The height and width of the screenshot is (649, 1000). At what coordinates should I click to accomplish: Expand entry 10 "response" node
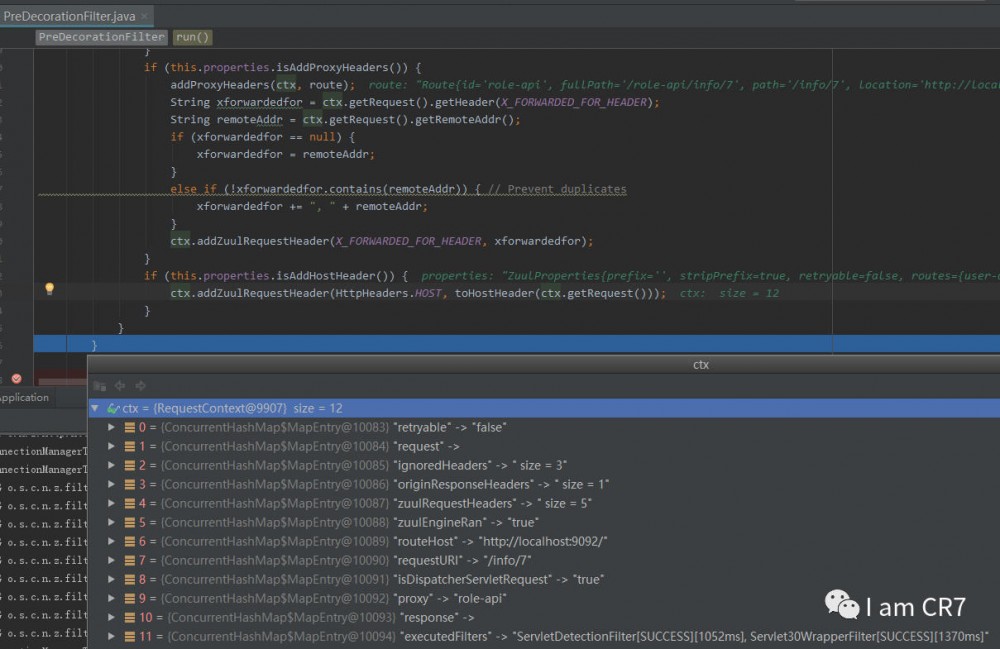pos(112,617)
